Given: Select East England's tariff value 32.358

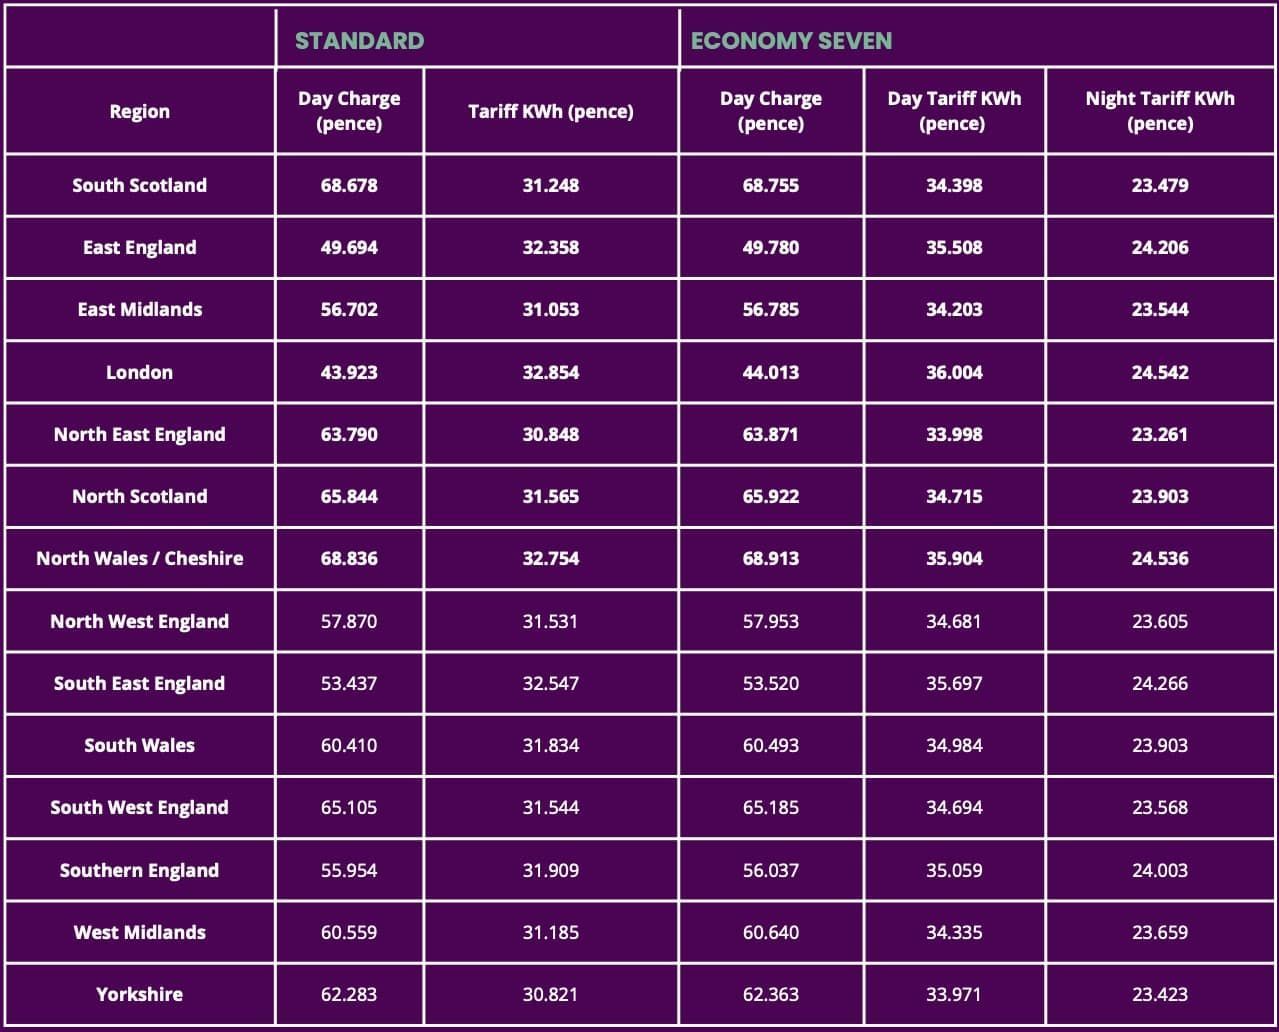Looking at the screenshot, I should [550, 247].
